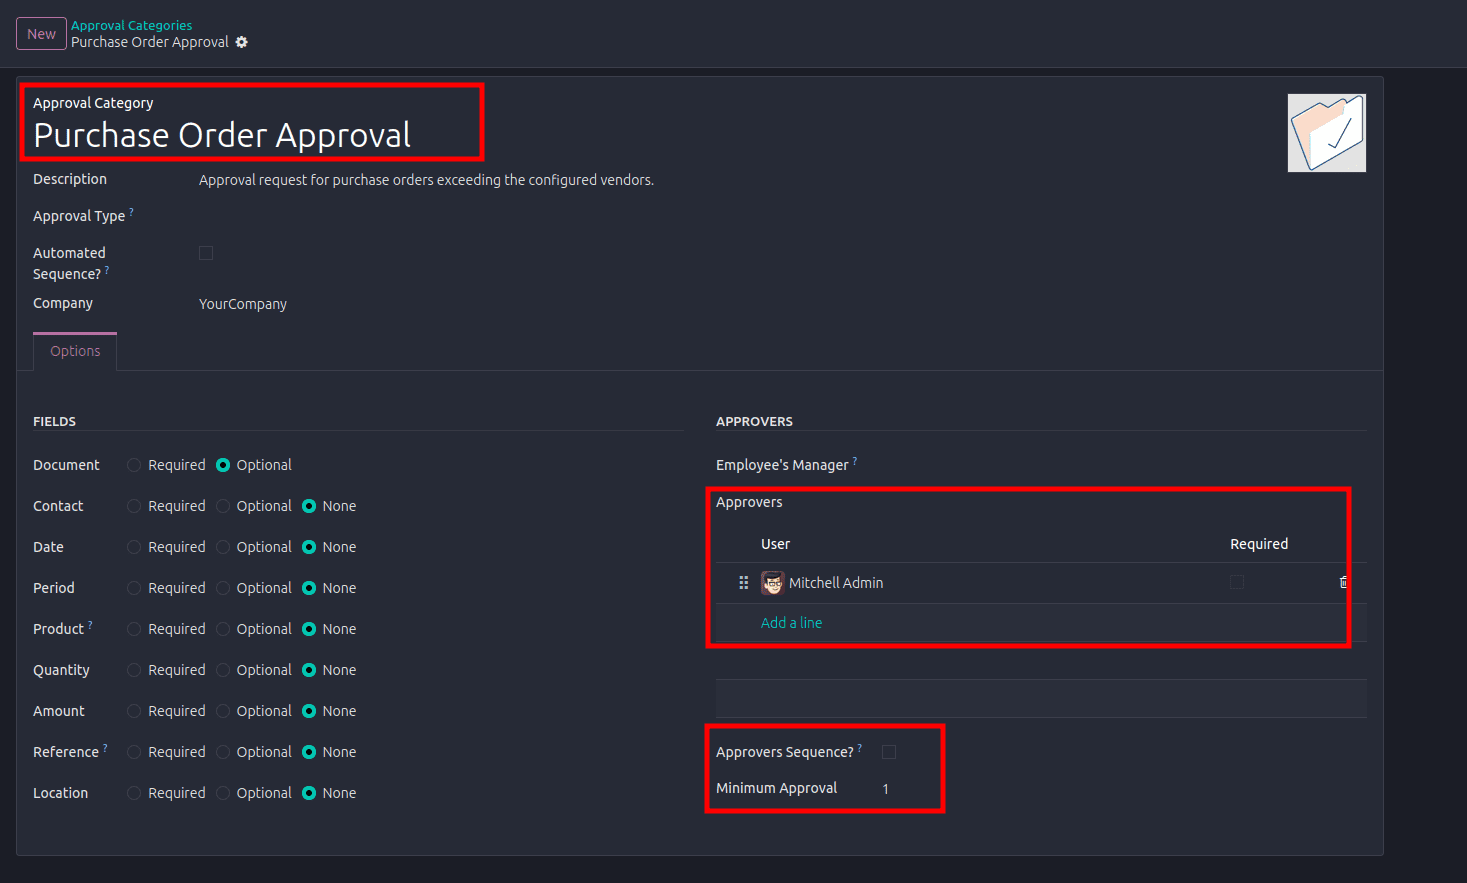Set Date field to Optional

pyautogui.click(x=223, y=547)
